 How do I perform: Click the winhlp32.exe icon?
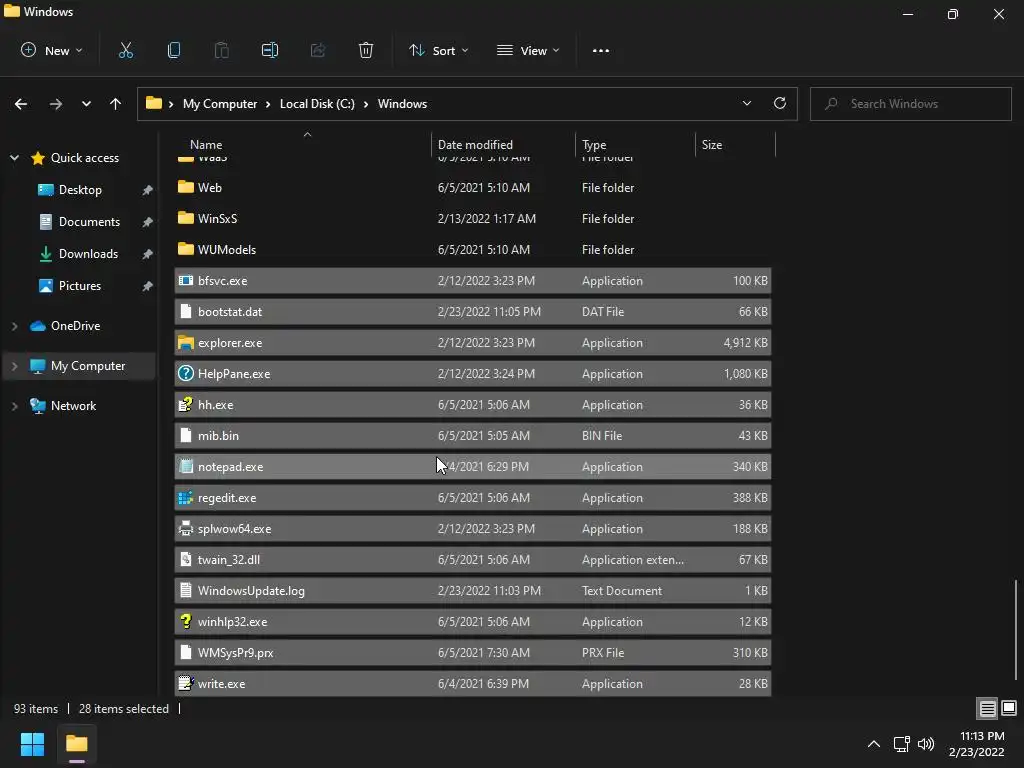[185, 621]
